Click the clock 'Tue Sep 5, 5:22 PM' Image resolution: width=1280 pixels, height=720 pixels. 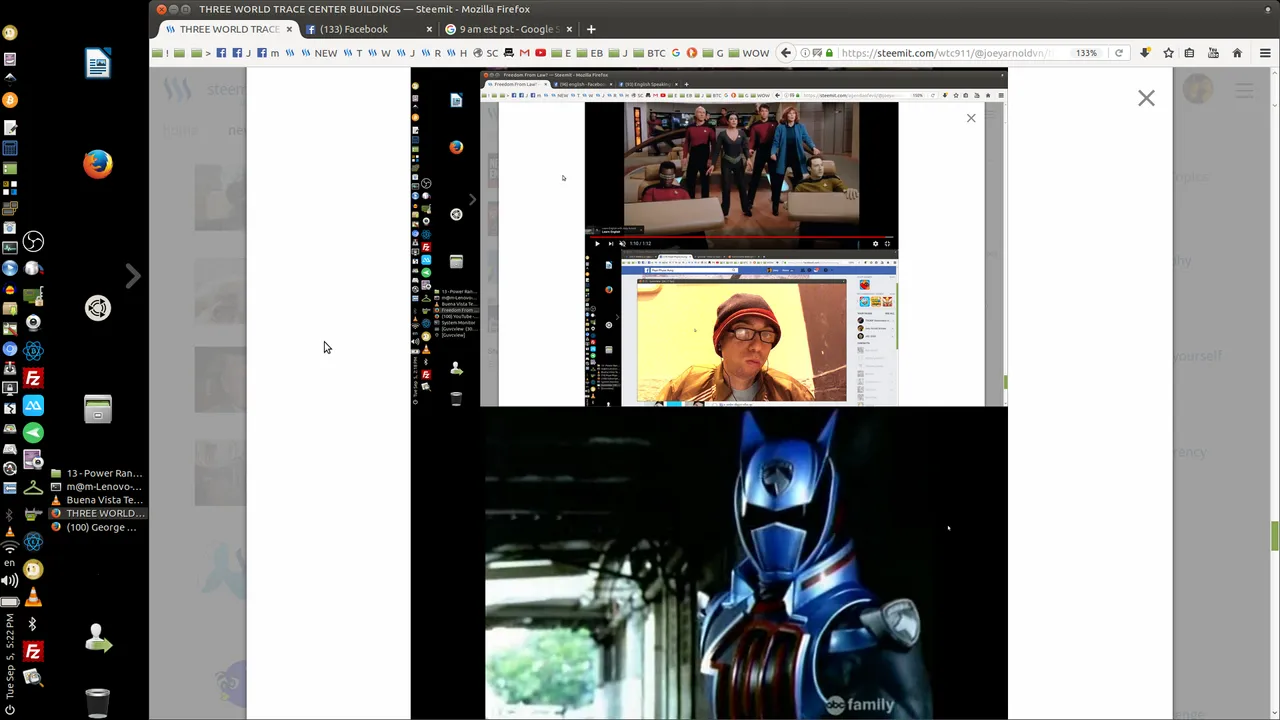tap(10, 657)
